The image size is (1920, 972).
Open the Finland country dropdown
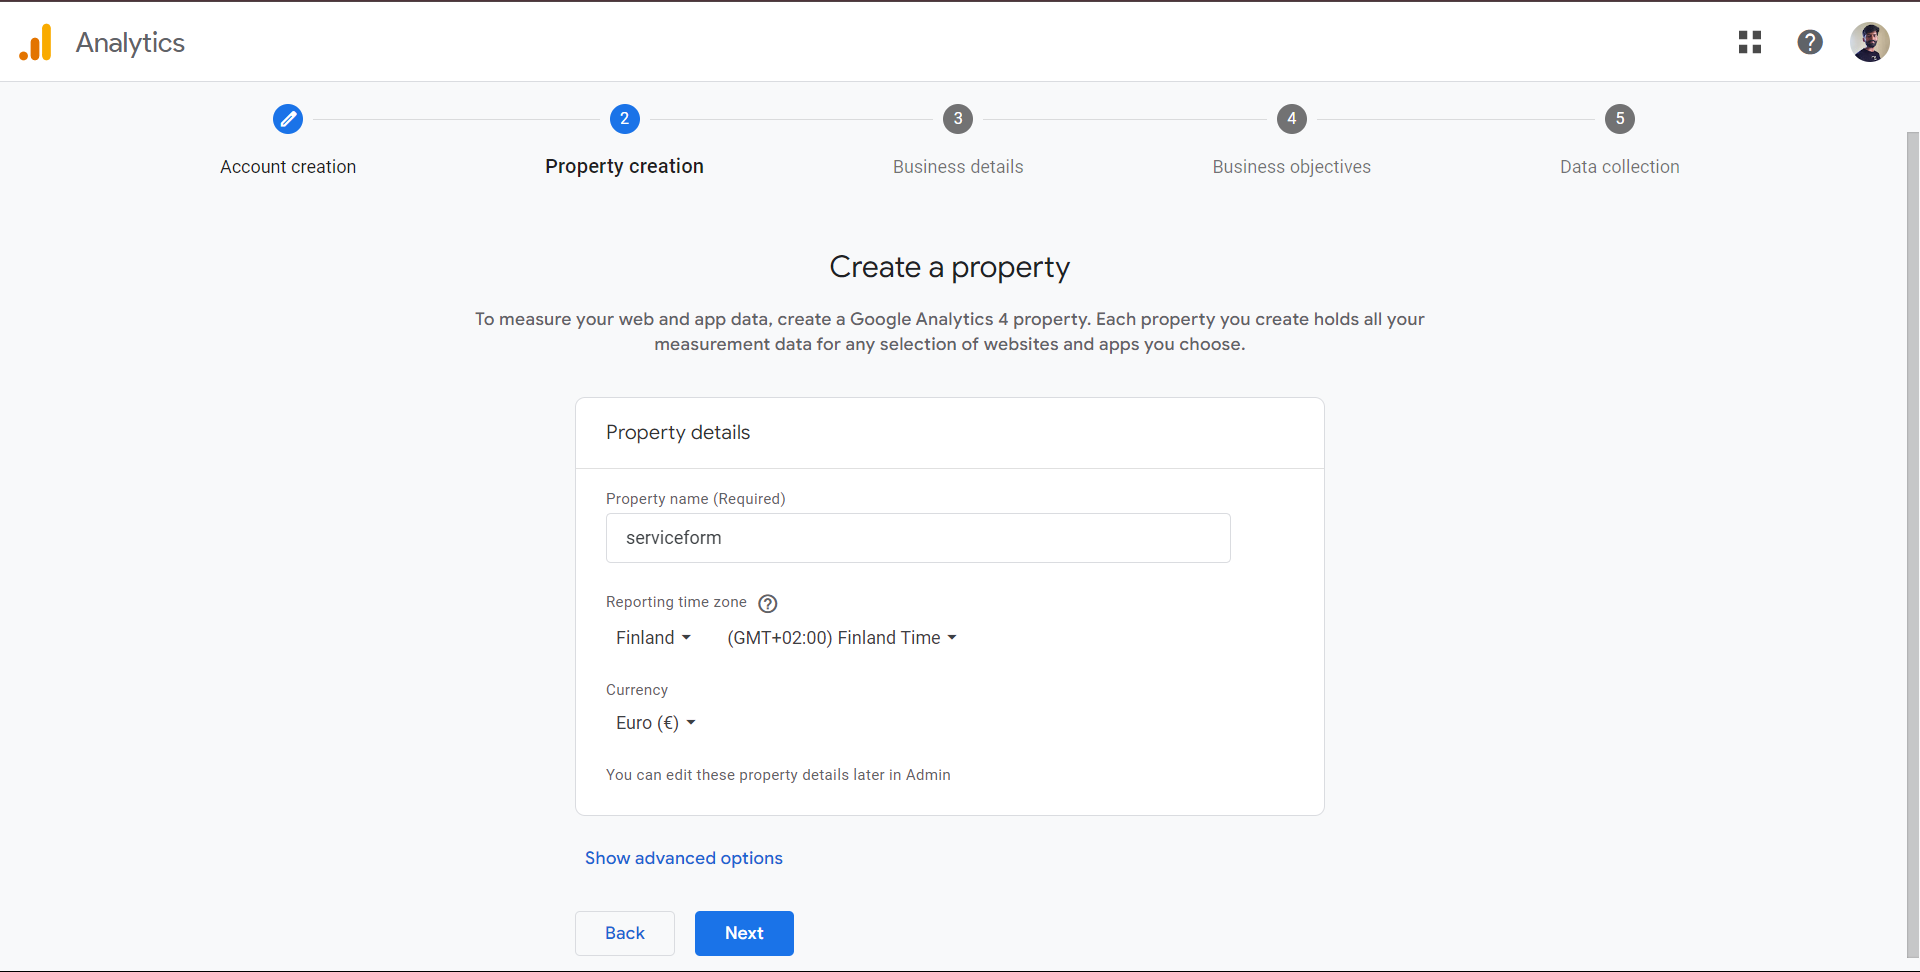(x=653, y=638)
